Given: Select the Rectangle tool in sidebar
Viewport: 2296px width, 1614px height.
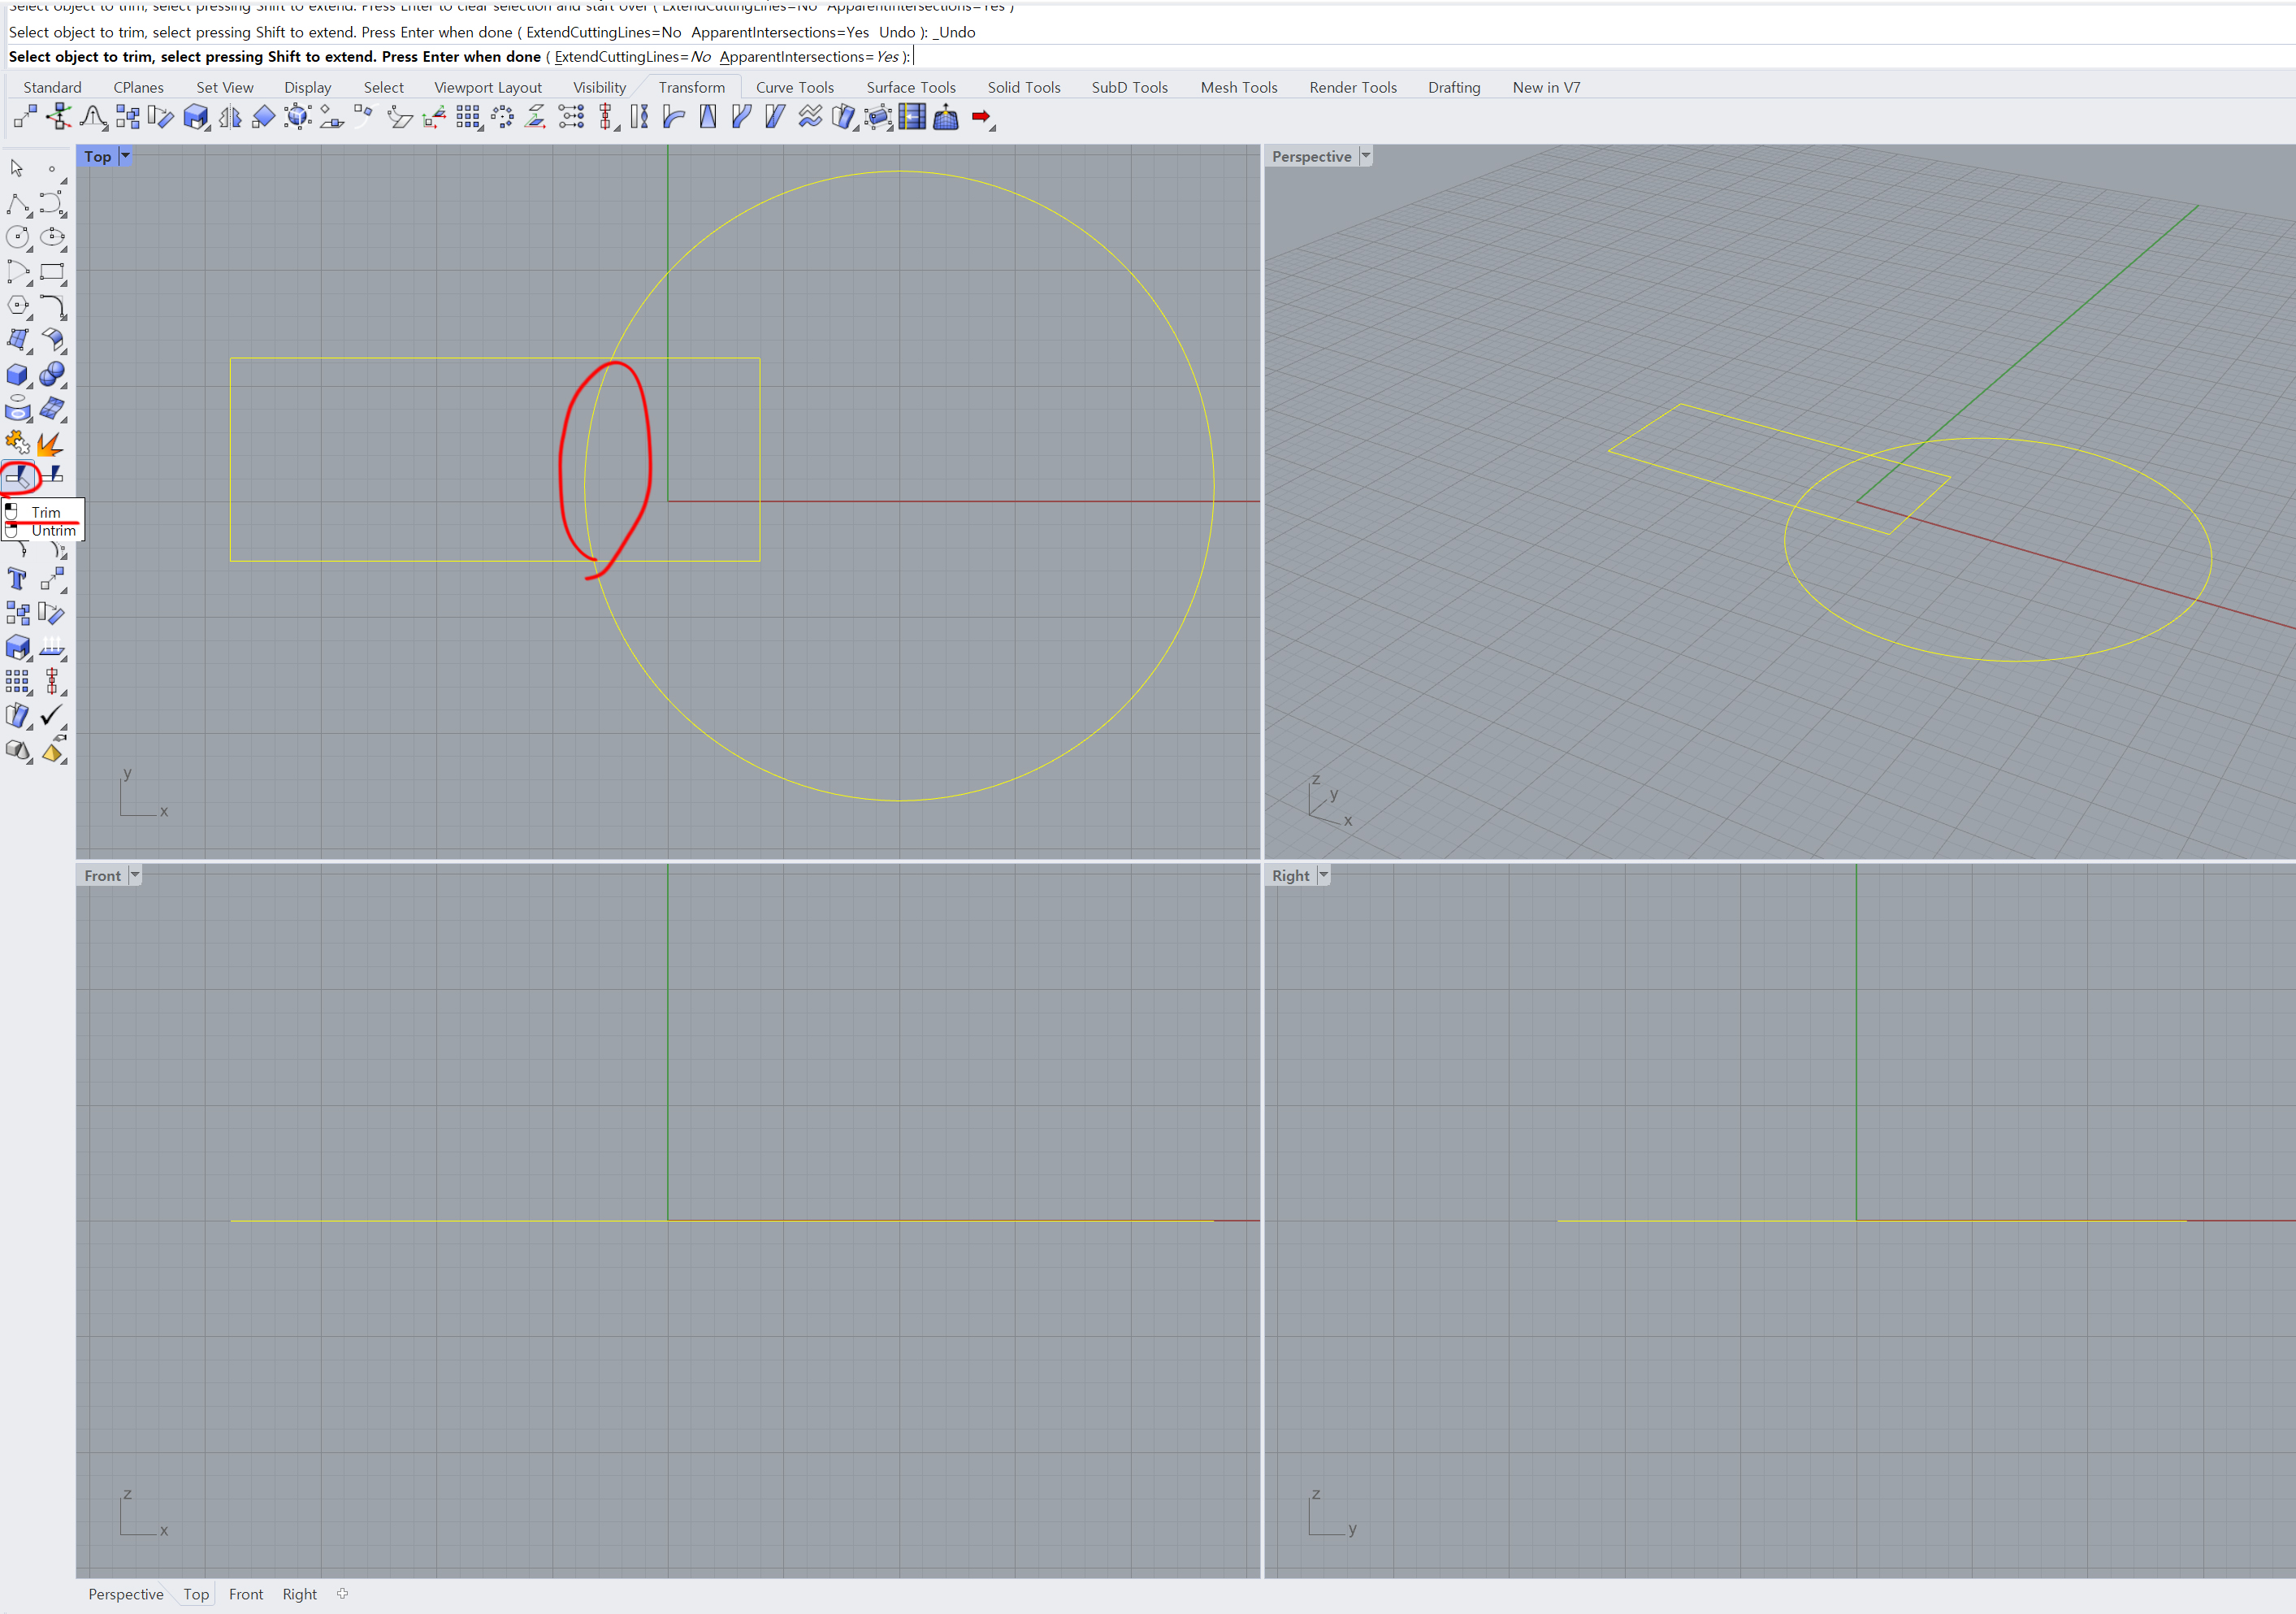Looking at the screenshot, I should click(52, 271).
